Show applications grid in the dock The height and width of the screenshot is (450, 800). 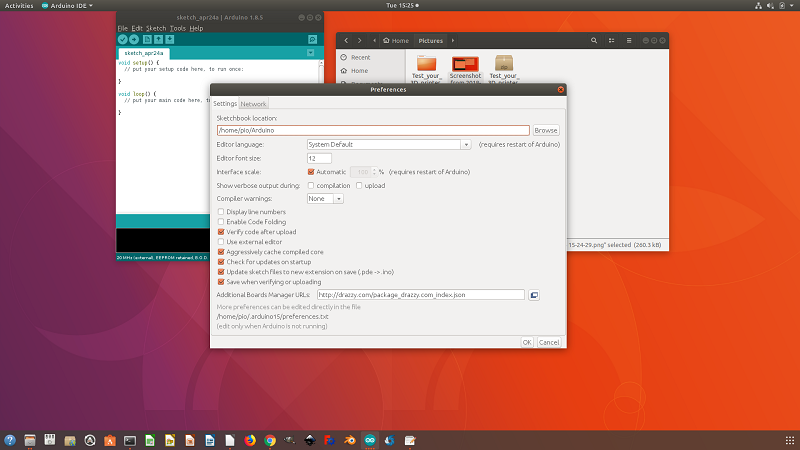pyautogui.click(x=789, y=440)
